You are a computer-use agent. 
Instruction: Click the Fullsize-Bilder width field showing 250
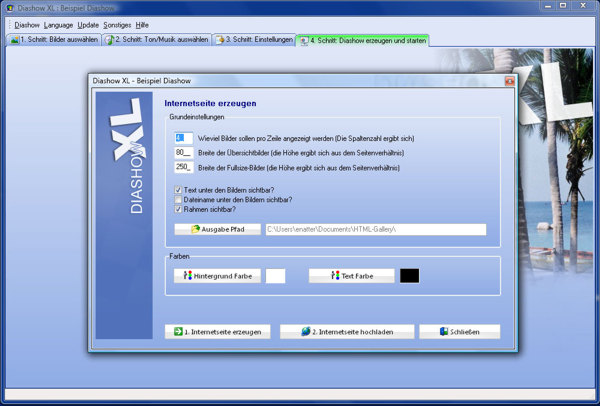(x=184, y=167)
